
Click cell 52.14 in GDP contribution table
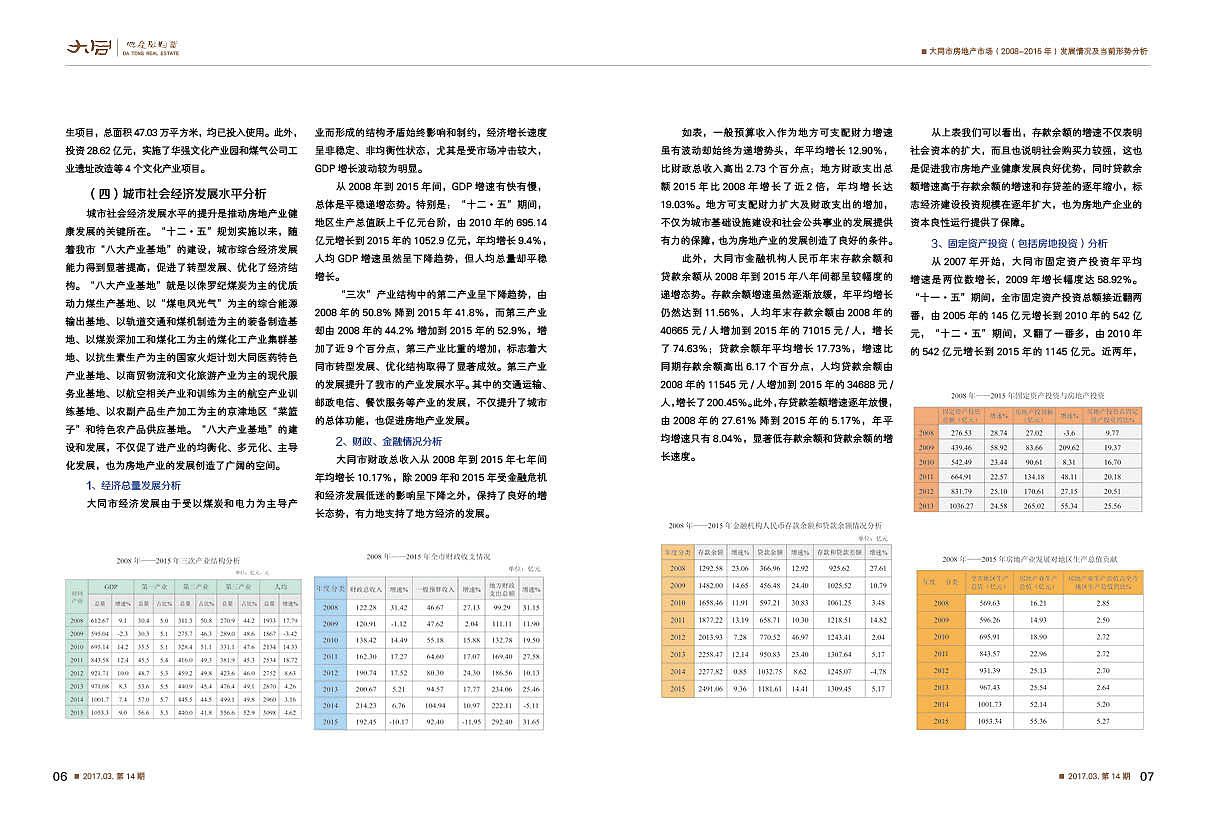click(x=1038, y=704)
